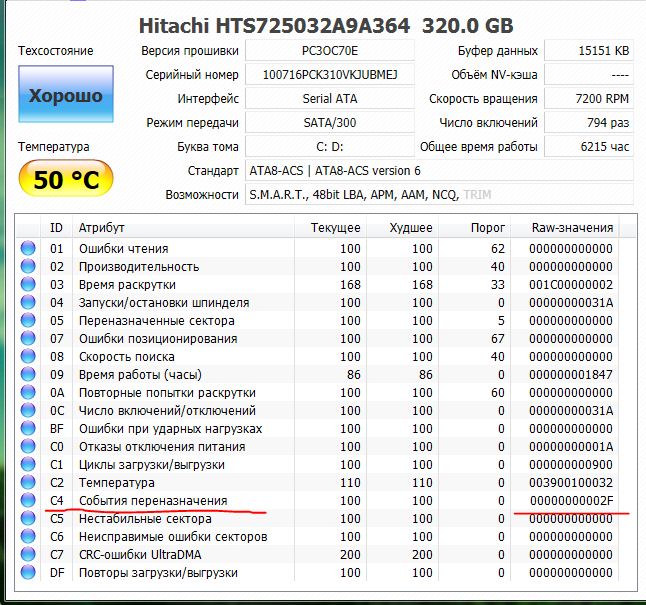Click the SATA/300 transfer mode field
Image resolution: width=646 pixels, height=605 pixels.
330,122
